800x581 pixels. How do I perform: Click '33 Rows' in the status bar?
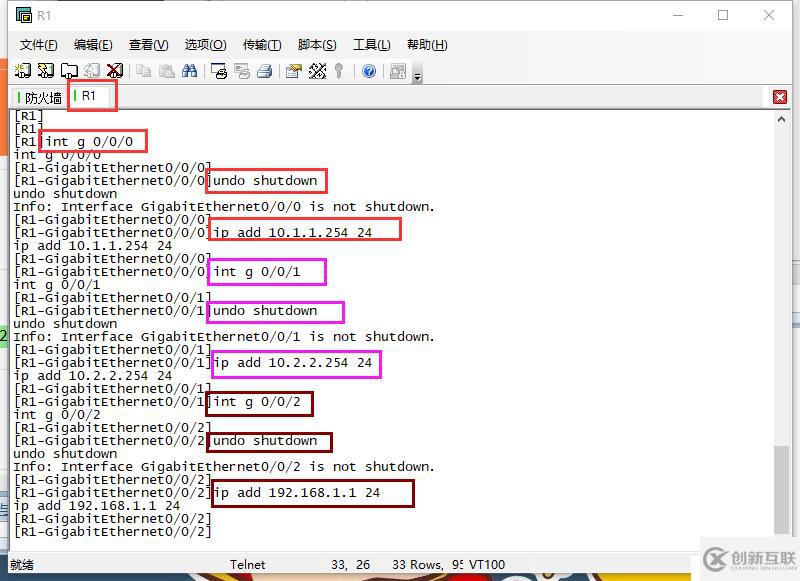point(417,565)
